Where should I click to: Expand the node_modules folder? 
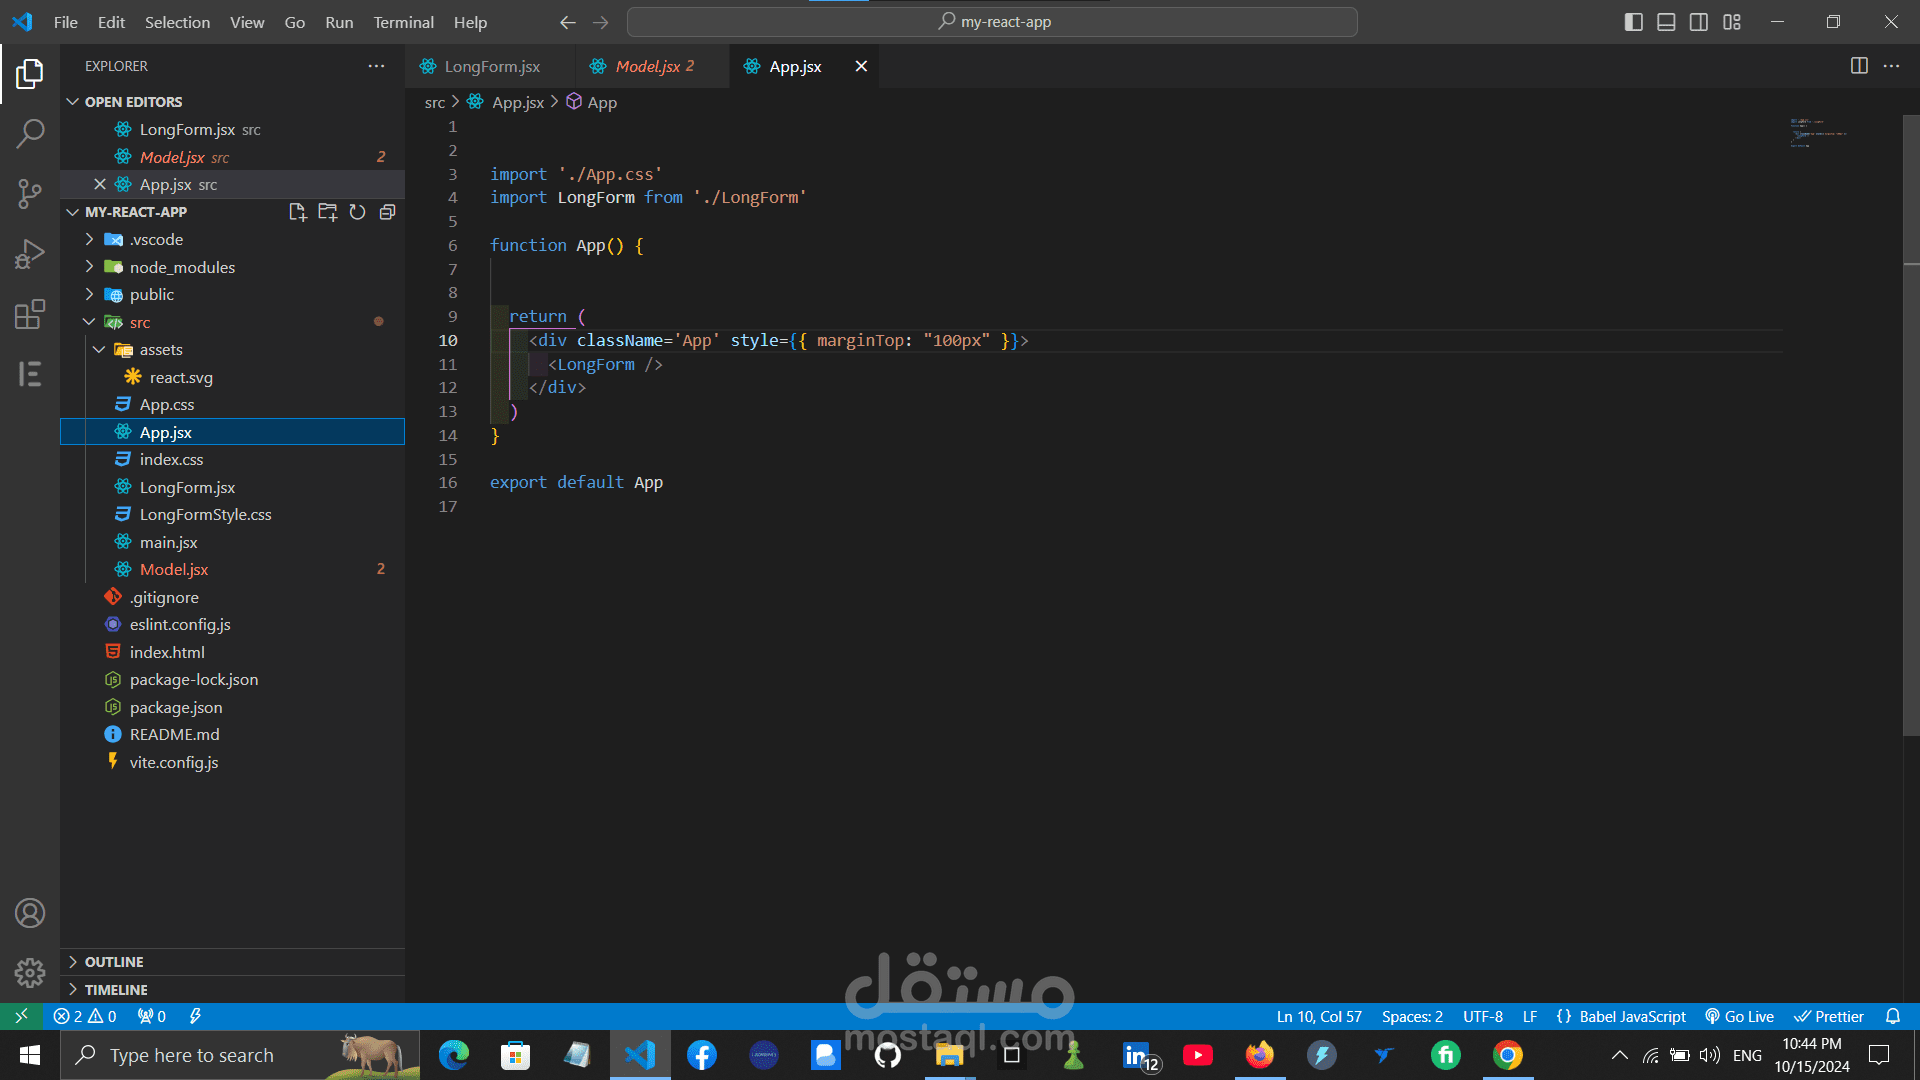[x=182, y=267]
